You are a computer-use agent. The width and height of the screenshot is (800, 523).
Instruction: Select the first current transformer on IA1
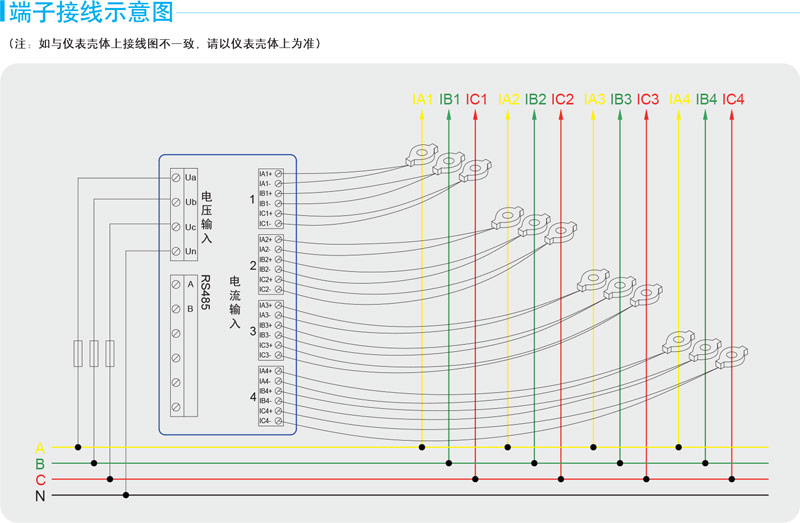(x=422, y=155)
